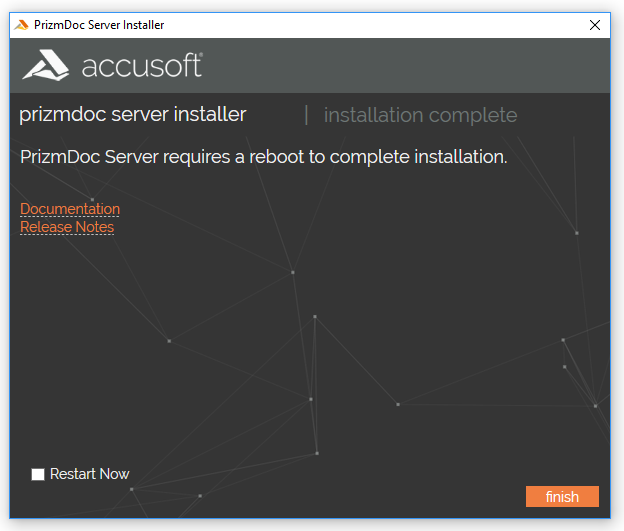Screen dimensions: 624x531
Task: Click the Accusoft logo in header
Action: 112,65
